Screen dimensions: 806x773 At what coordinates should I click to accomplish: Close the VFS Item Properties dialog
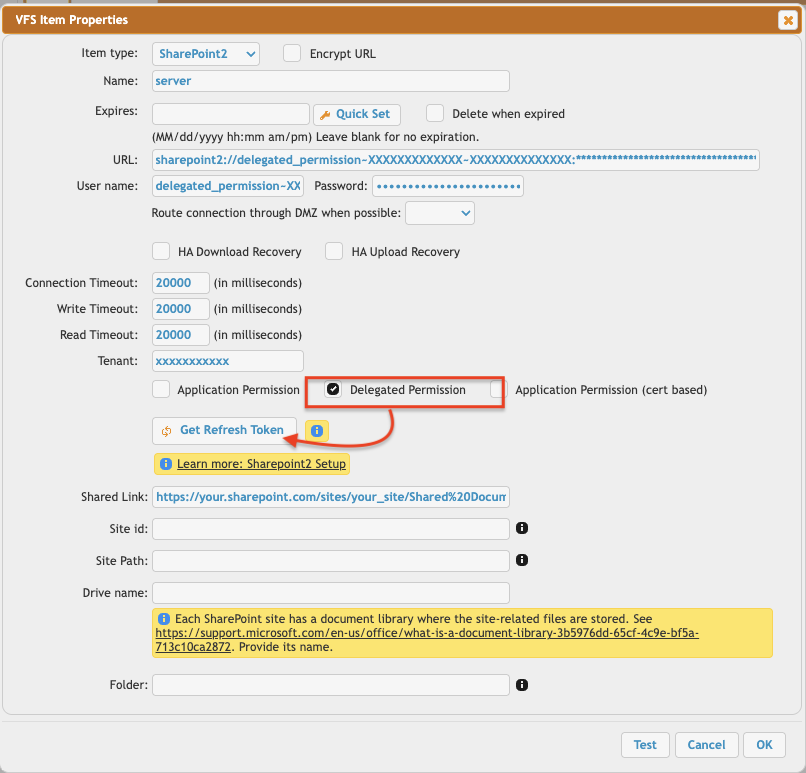click(787, 19)
